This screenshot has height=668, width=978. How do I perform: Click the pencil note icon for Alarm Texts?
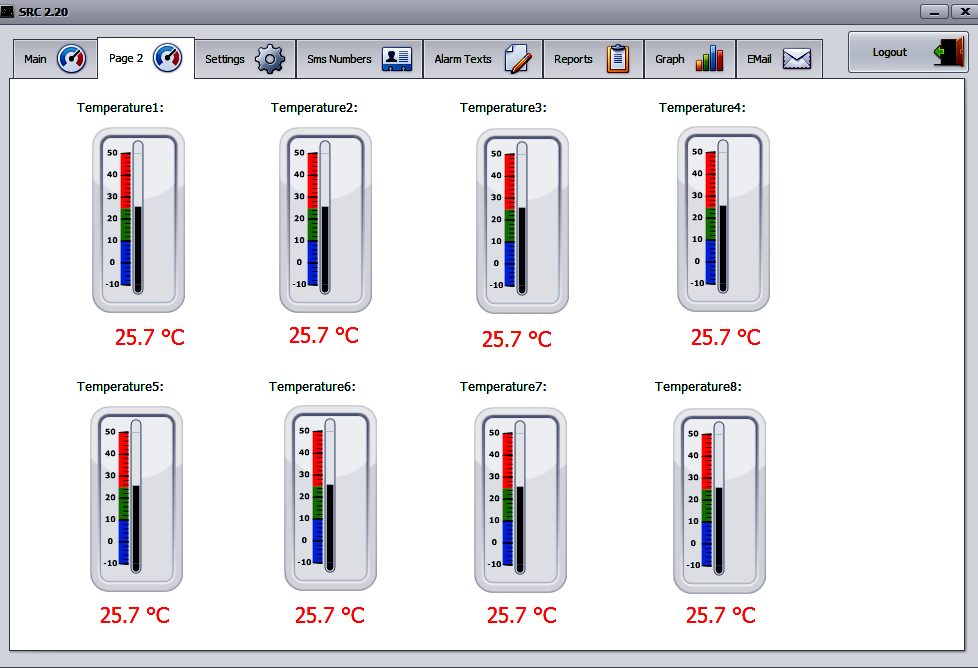point(518,59)
